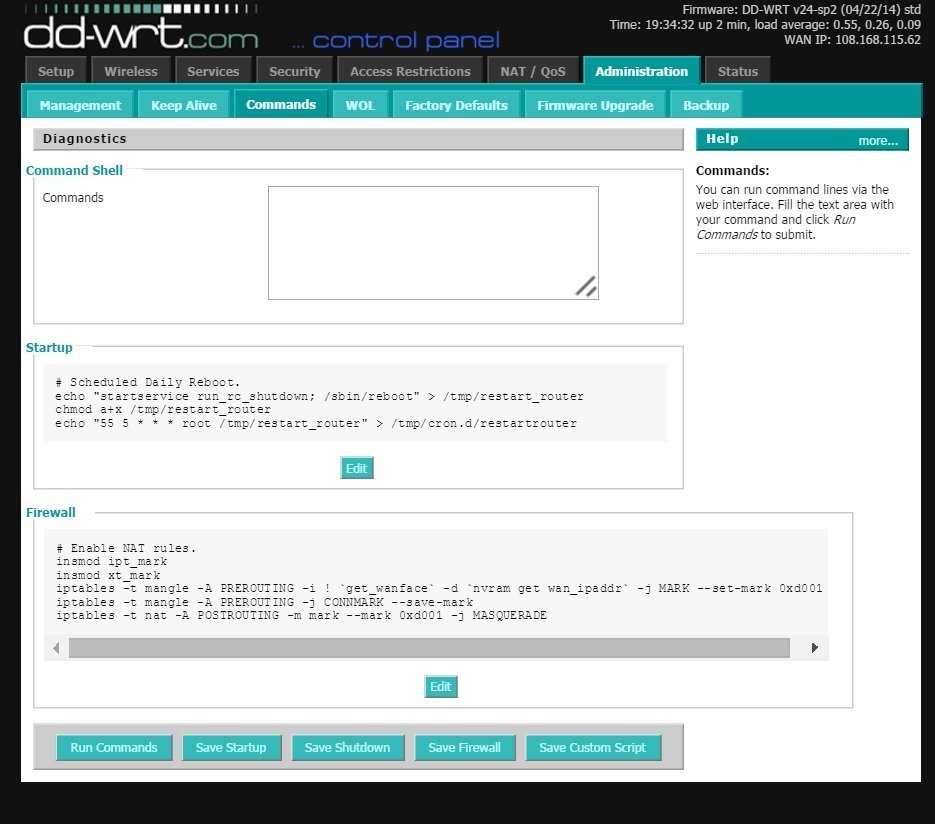Edit the Startup script
935x824 pixels.
tap(356, 467)
